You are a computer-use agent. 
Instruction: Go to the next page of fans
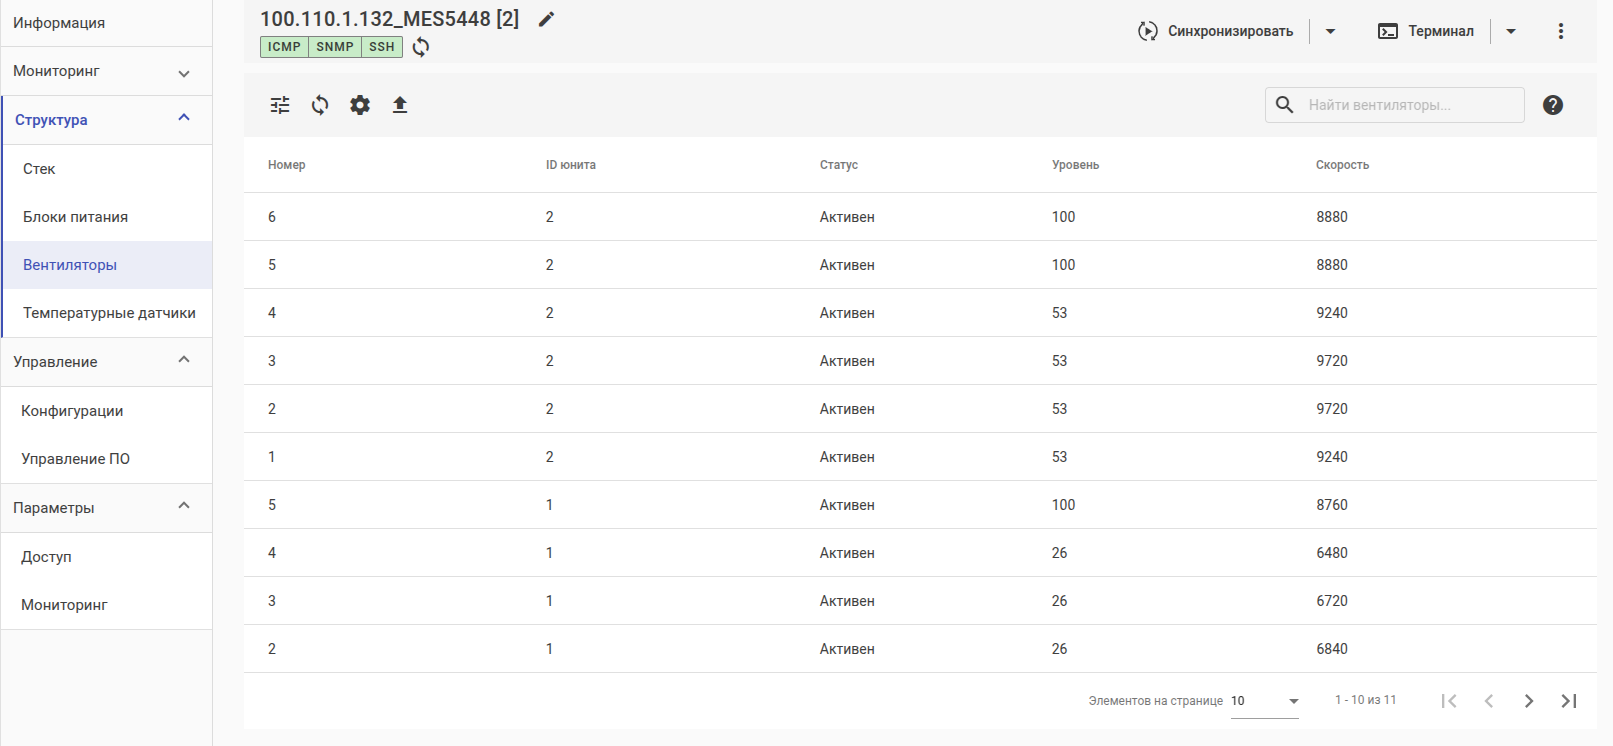[1528, 701]
